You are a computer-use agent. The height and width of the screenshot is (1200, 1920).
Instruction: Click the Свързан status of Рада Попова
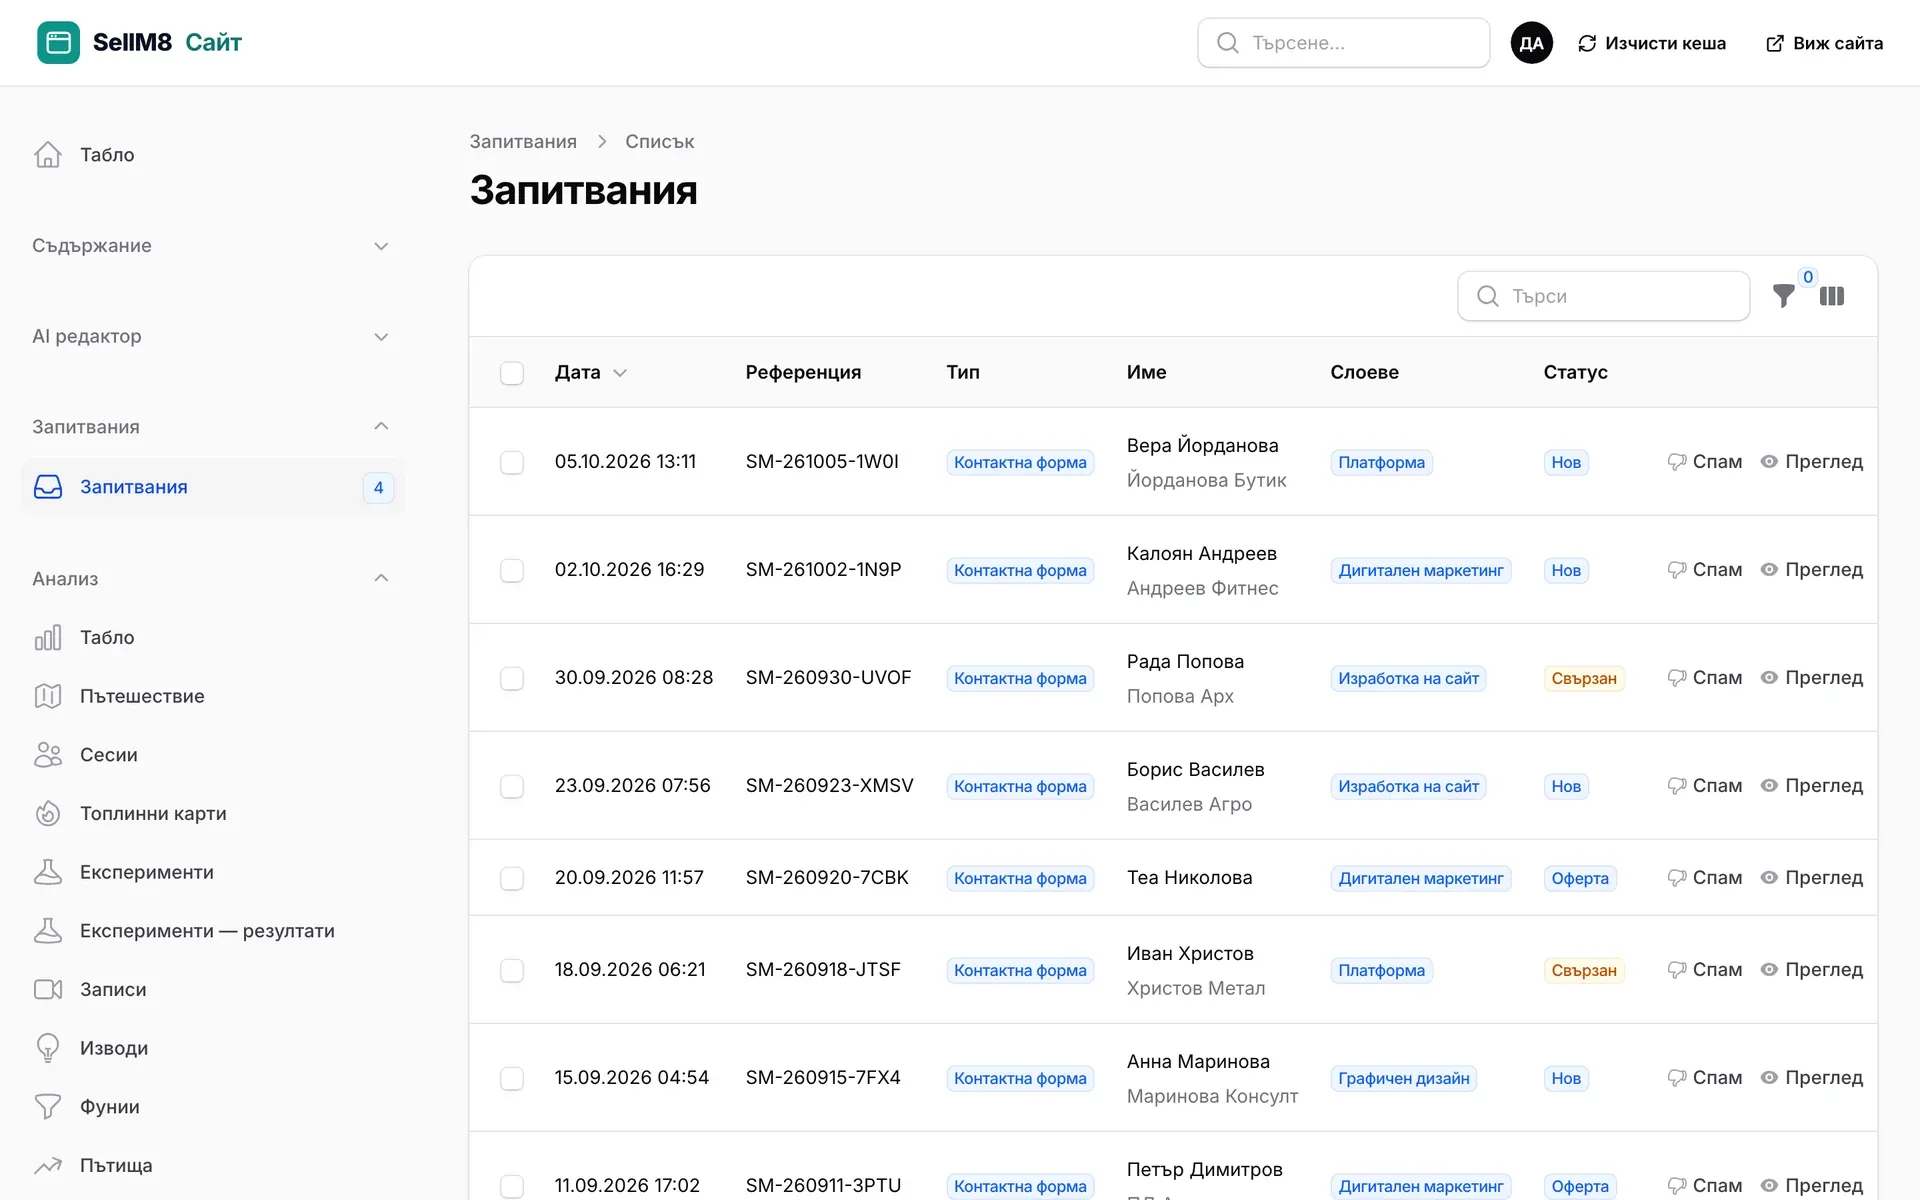coord(1584,678)
